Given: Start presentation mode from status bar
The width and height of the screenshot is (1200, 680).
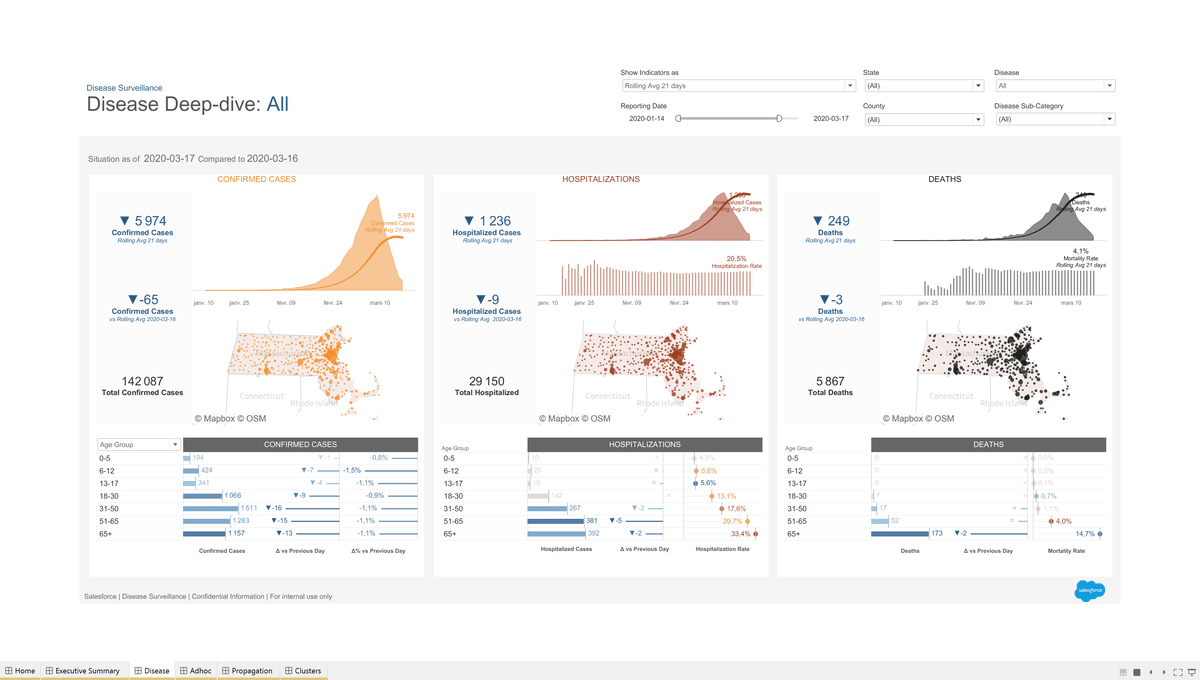Looking at the screenshot, I should [1192, 671].
